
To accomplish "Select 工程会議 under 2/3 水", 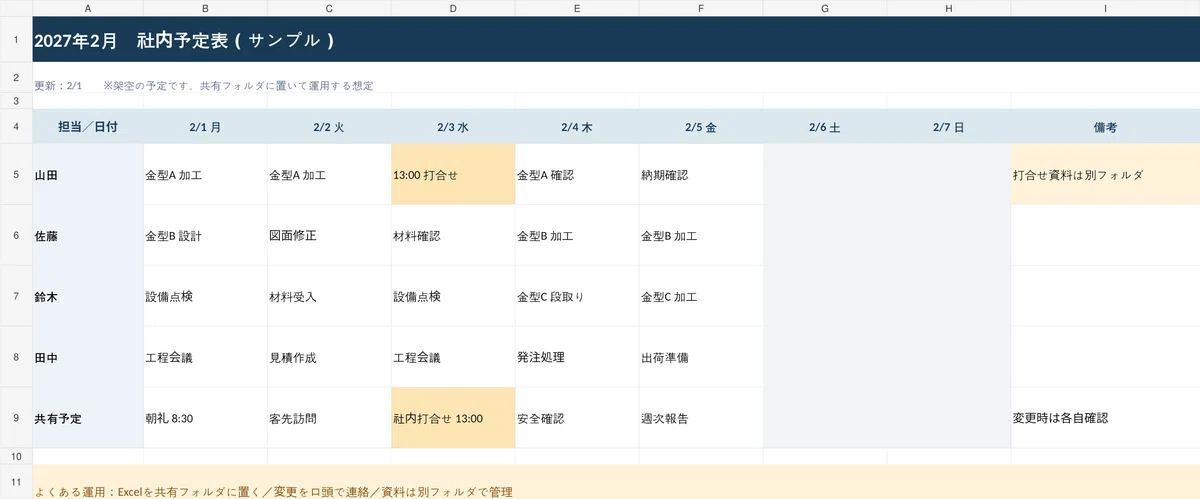I will pos(454,357).
